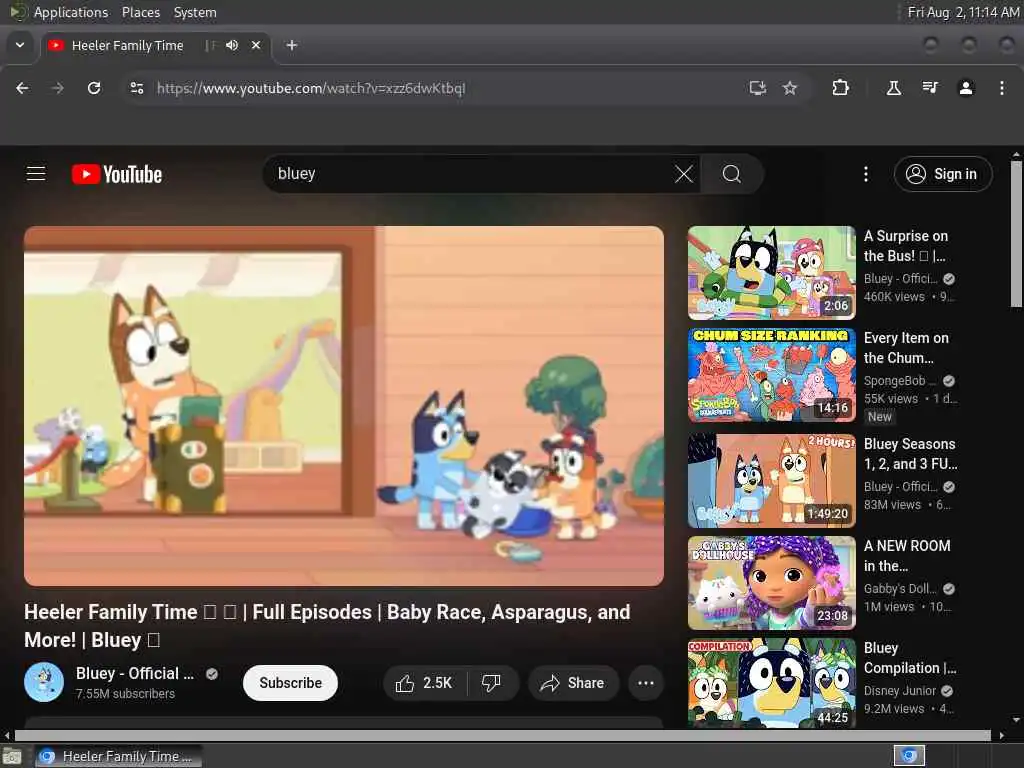
Task: Open the Places menu
Action: [140, 12]
